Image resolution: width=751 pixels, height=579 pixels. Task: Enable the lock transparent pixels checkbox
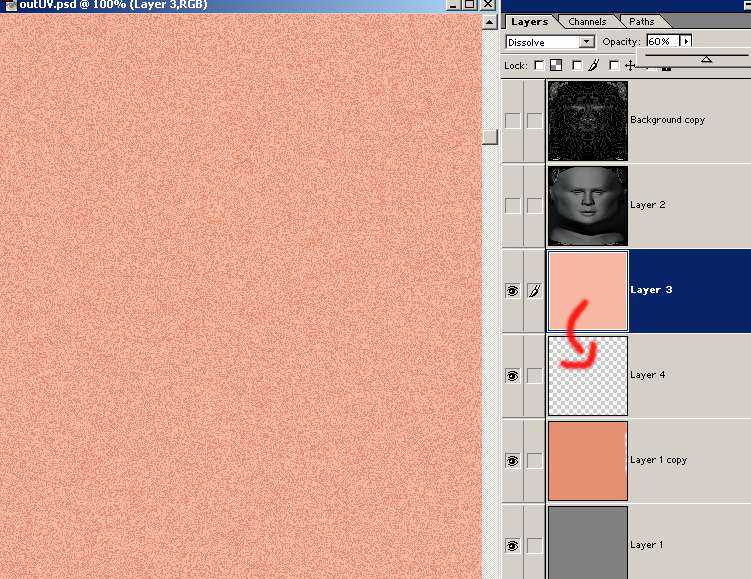(539, 66)
